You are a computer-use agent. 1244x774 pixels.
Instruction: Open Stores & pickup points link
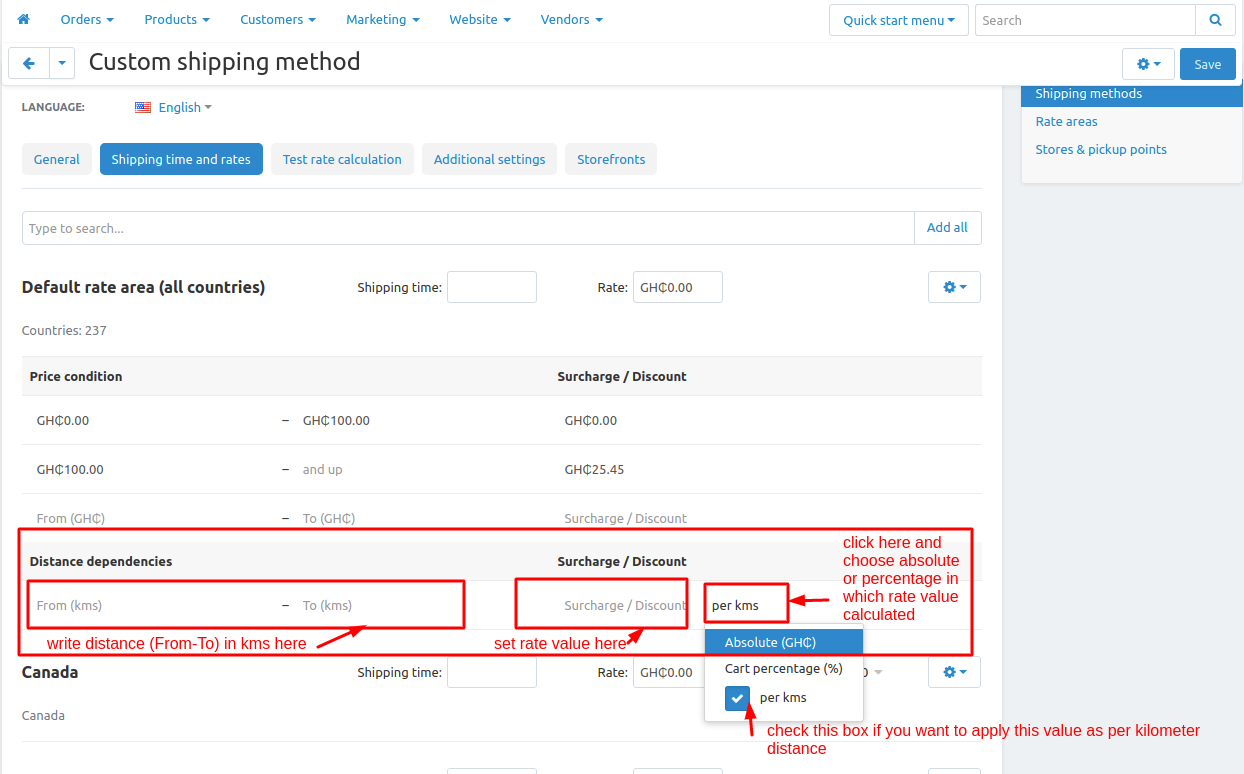(x=1101, y=150)
